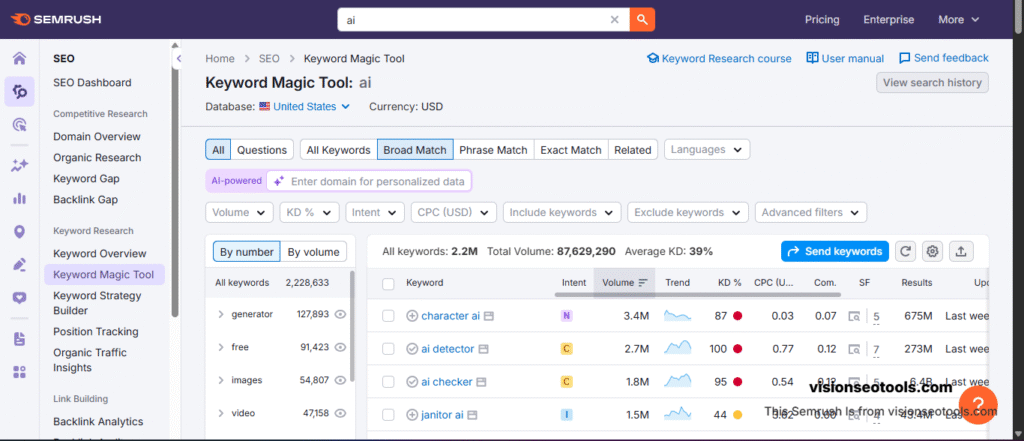Open the Reports document icon in rail
The image size is (1024, 441).
pos(20,339)
